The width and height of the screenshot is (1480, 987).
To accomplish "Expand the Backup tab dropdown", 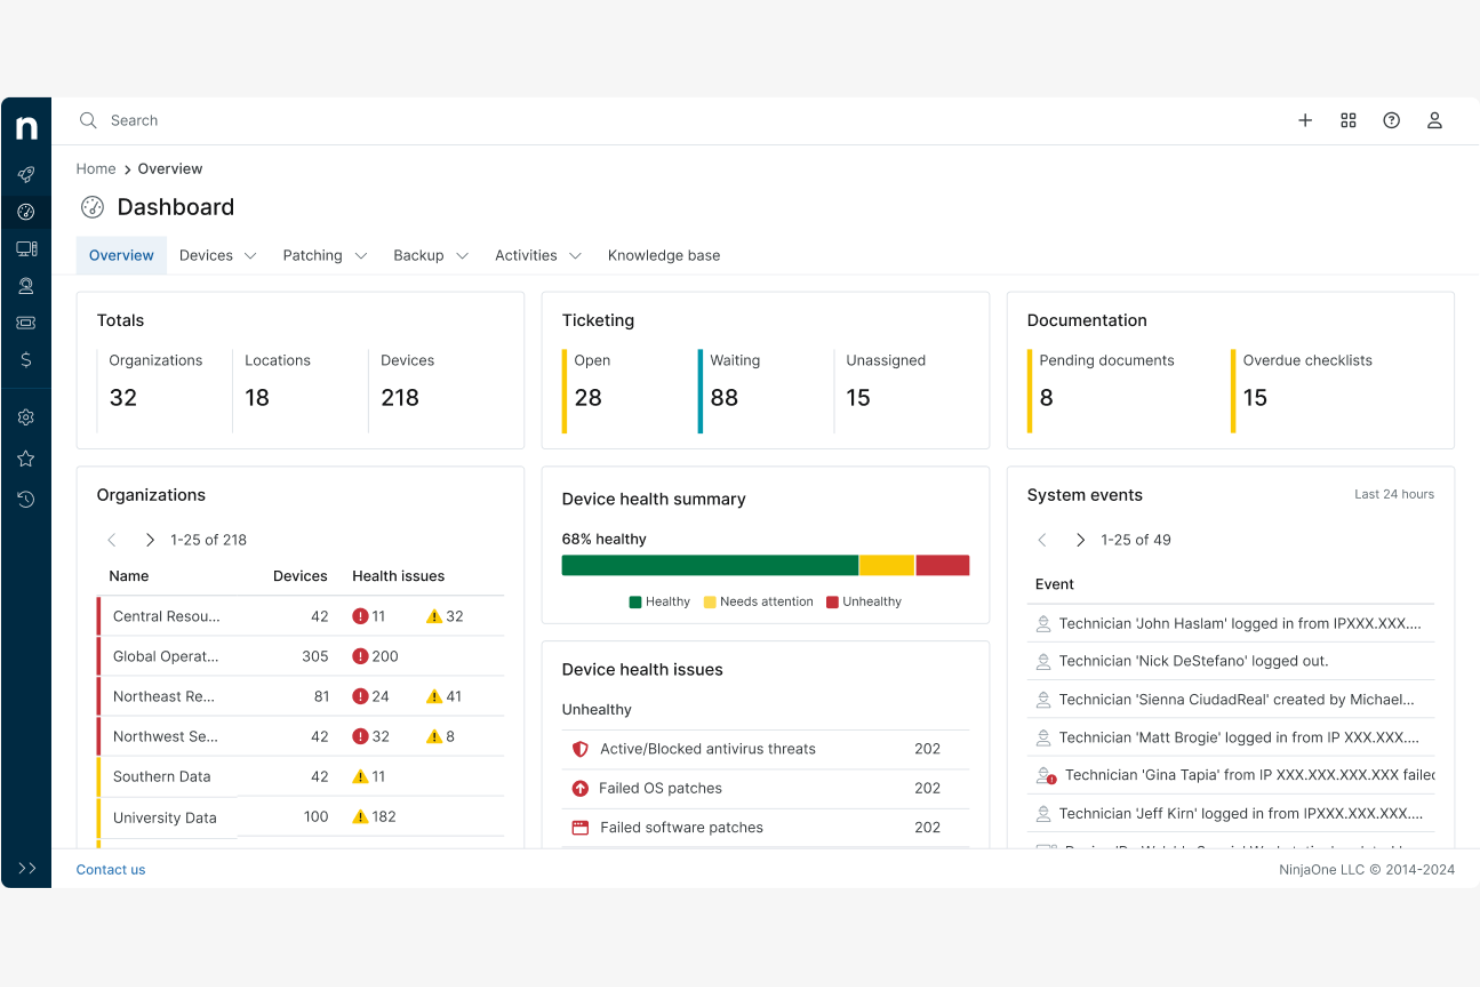I will [x=430, y=256].
